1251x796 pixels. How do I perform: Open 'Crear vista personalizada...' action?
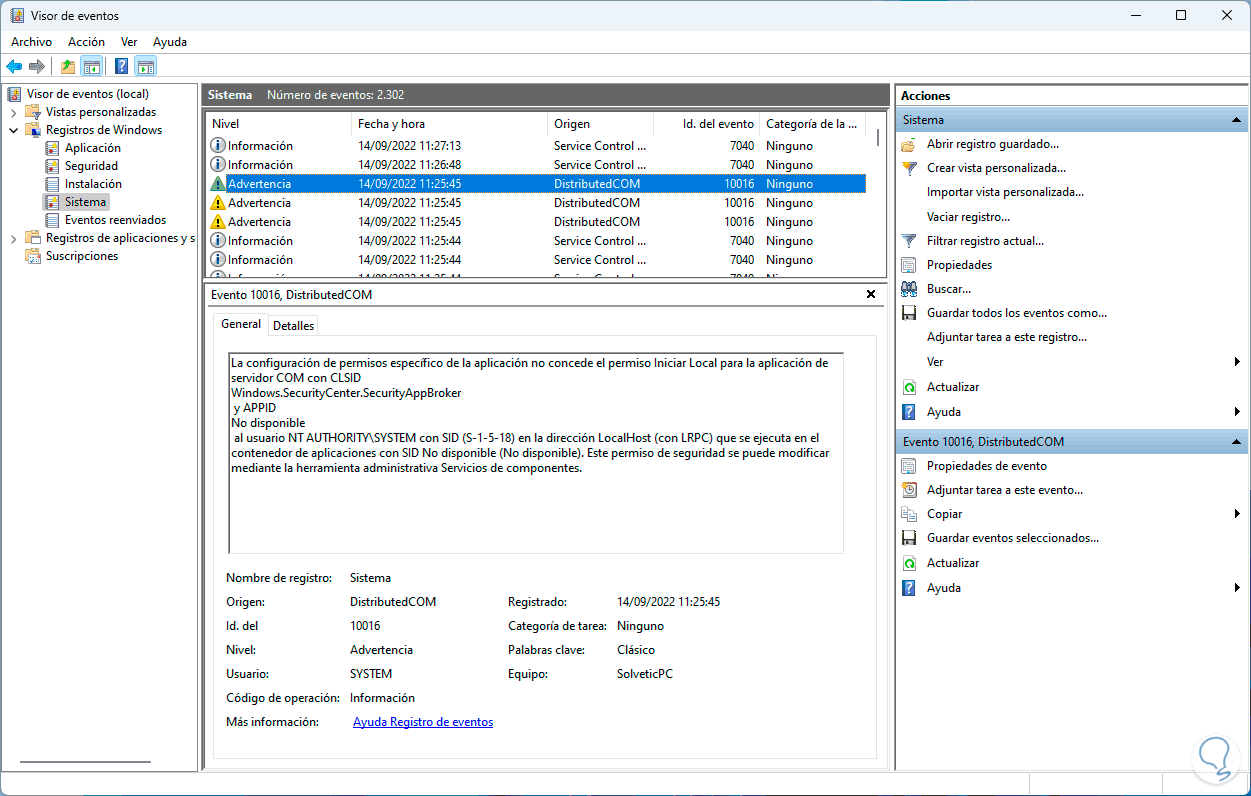pos(995,168)
